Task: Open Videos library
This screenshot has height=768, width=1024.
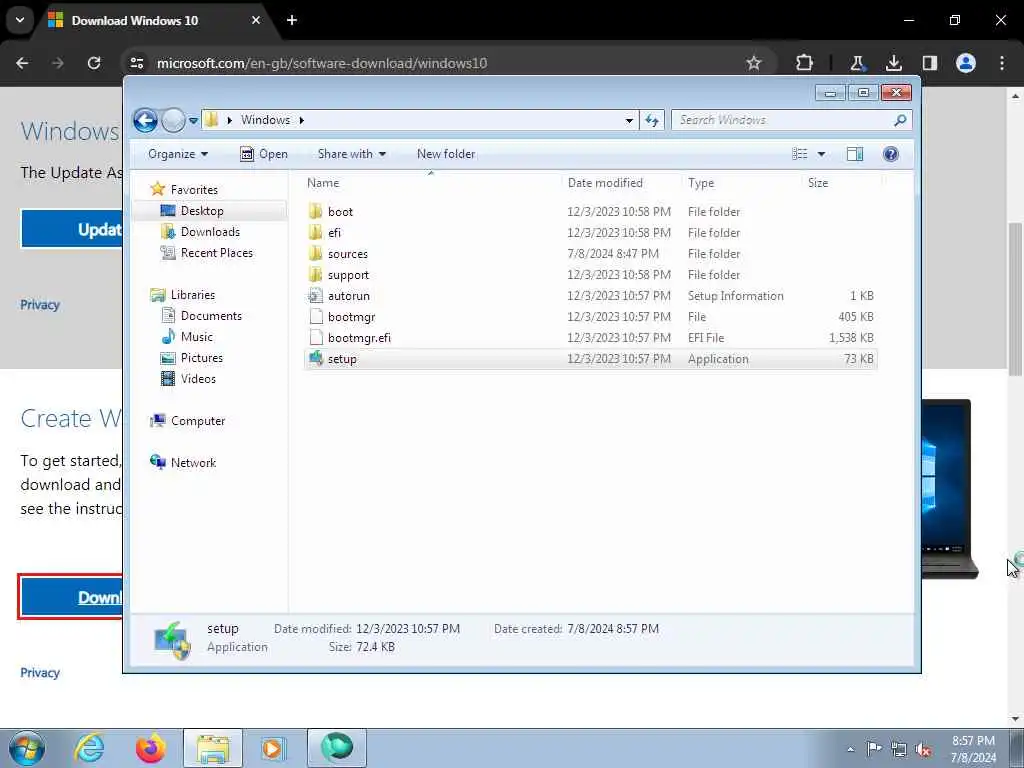Action: [198, 379]
